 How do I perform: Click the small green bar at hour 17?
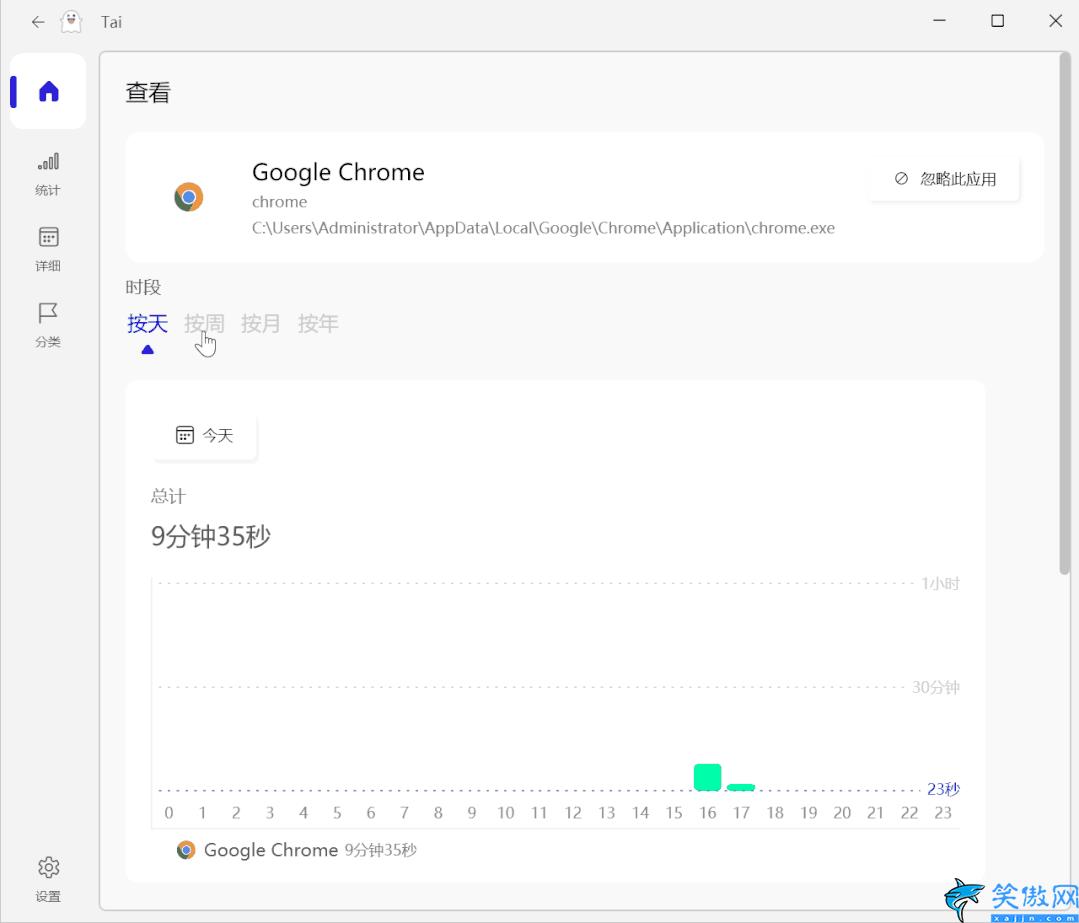741,787
